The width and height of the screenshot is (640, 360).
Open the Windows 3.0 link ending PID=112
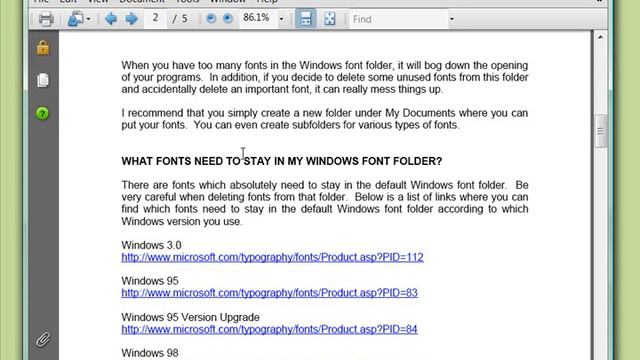[272, 258]
